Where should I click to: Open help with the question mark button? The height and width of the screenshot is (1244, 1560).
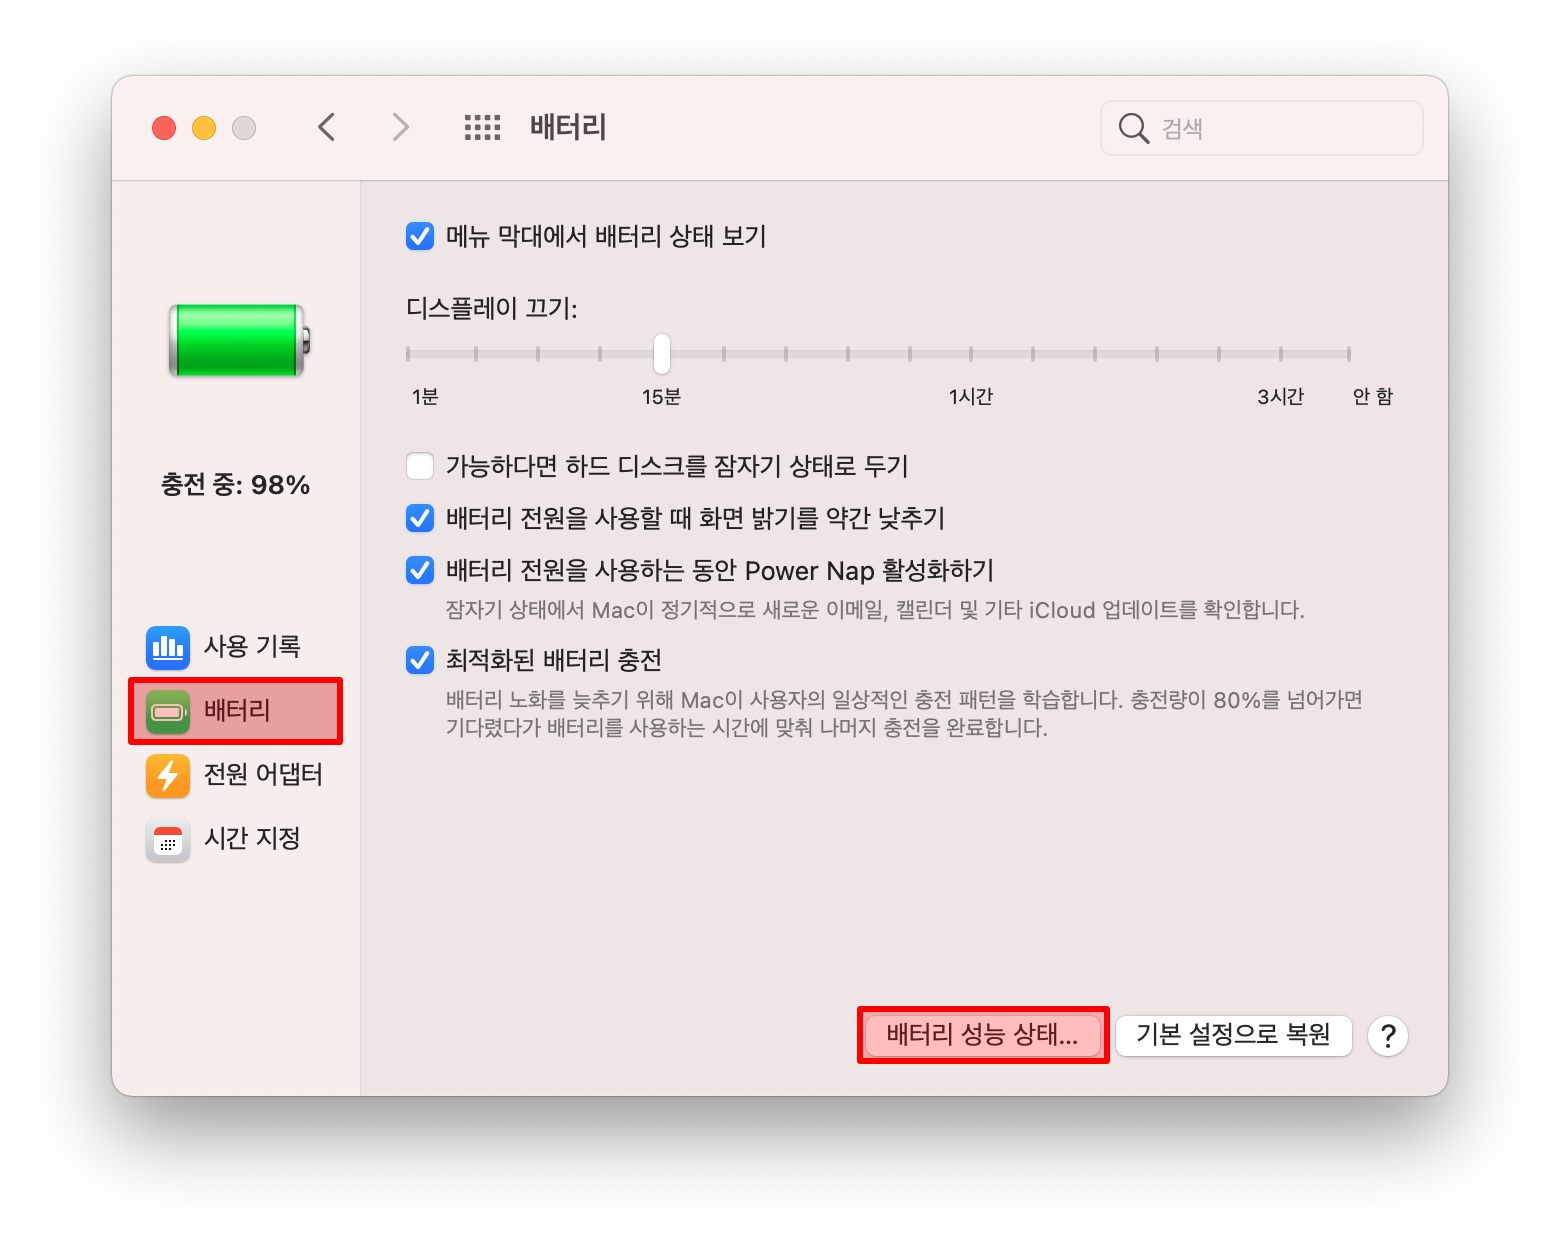[x=1388, y=1036]
